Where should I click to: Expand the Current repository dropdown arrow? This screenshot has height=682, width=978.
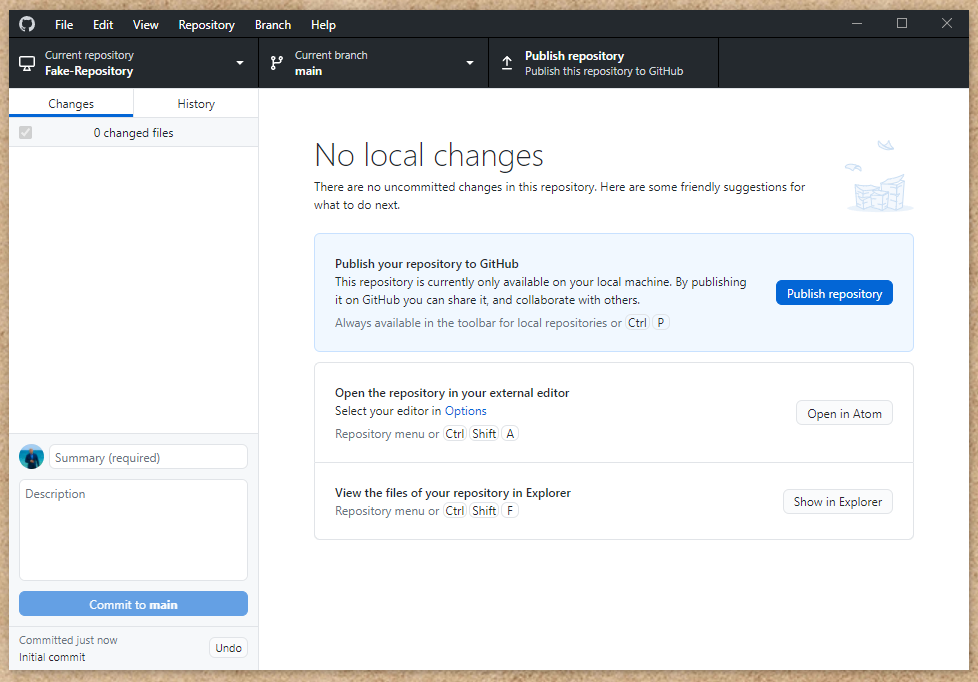pyautogui.click(x=240, y=63)
